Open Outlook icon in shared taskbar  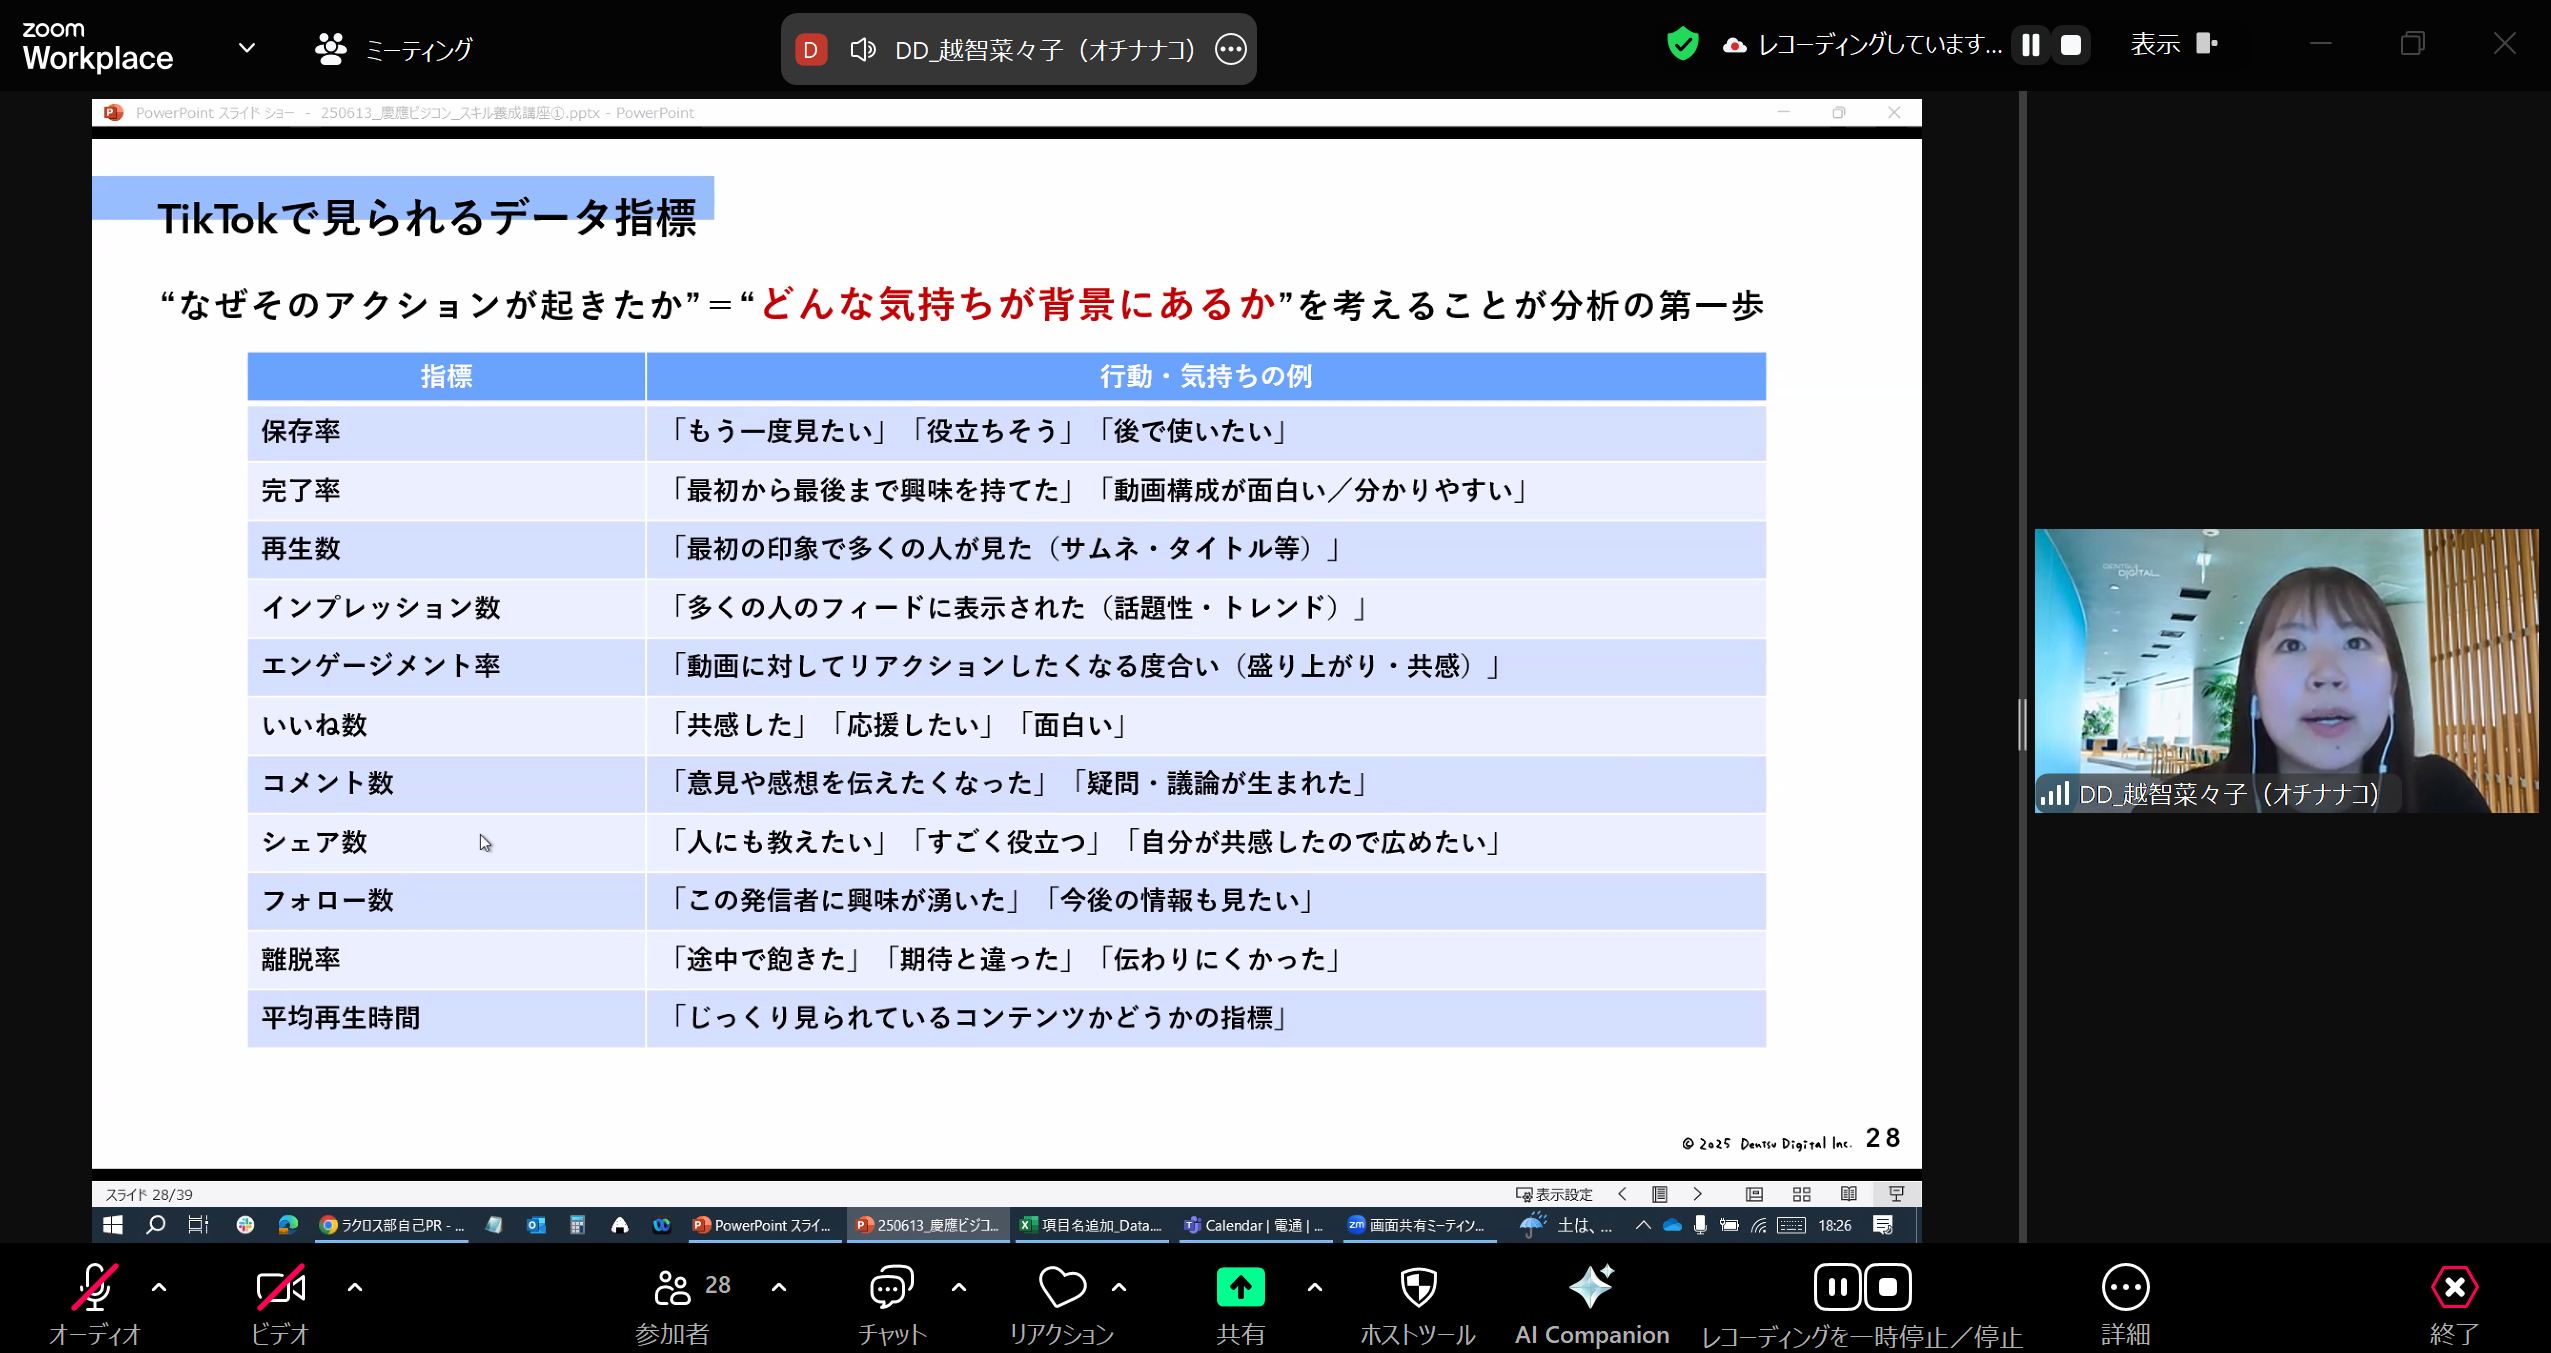coord(536,1225)
